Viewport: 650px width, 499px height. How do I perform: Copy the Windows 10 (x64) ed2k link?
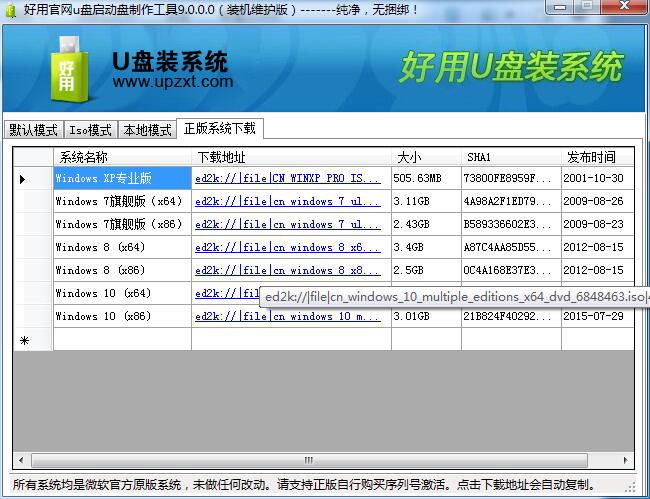(227, 293)
